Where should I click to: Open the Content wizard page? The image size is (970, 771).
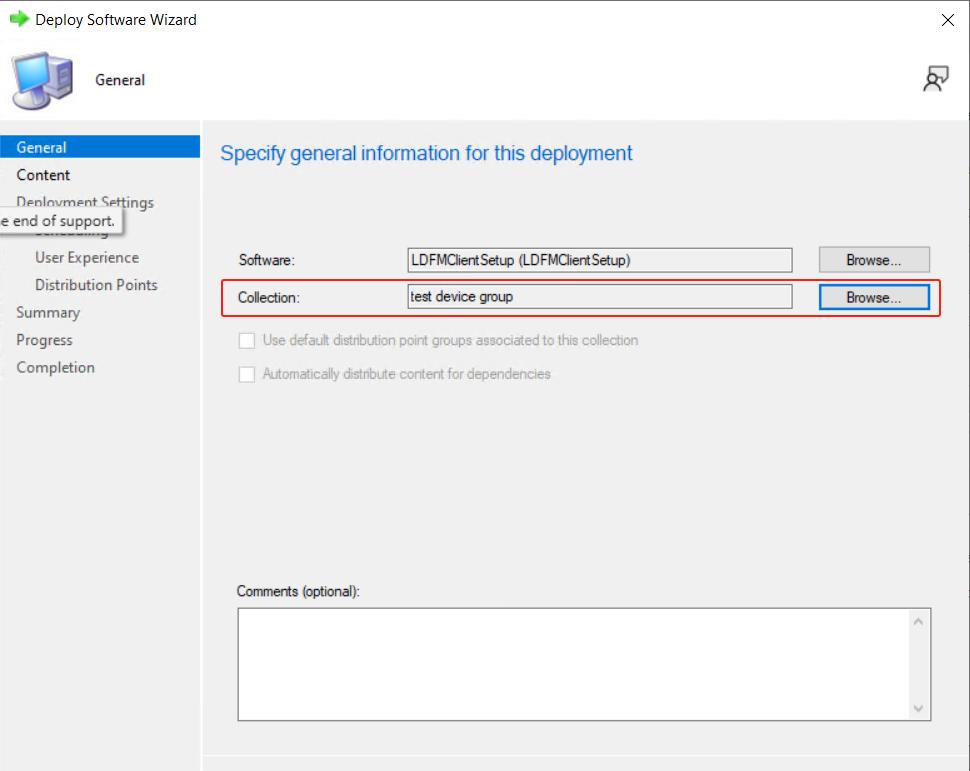pyautogui.click(x=43, y=175)
